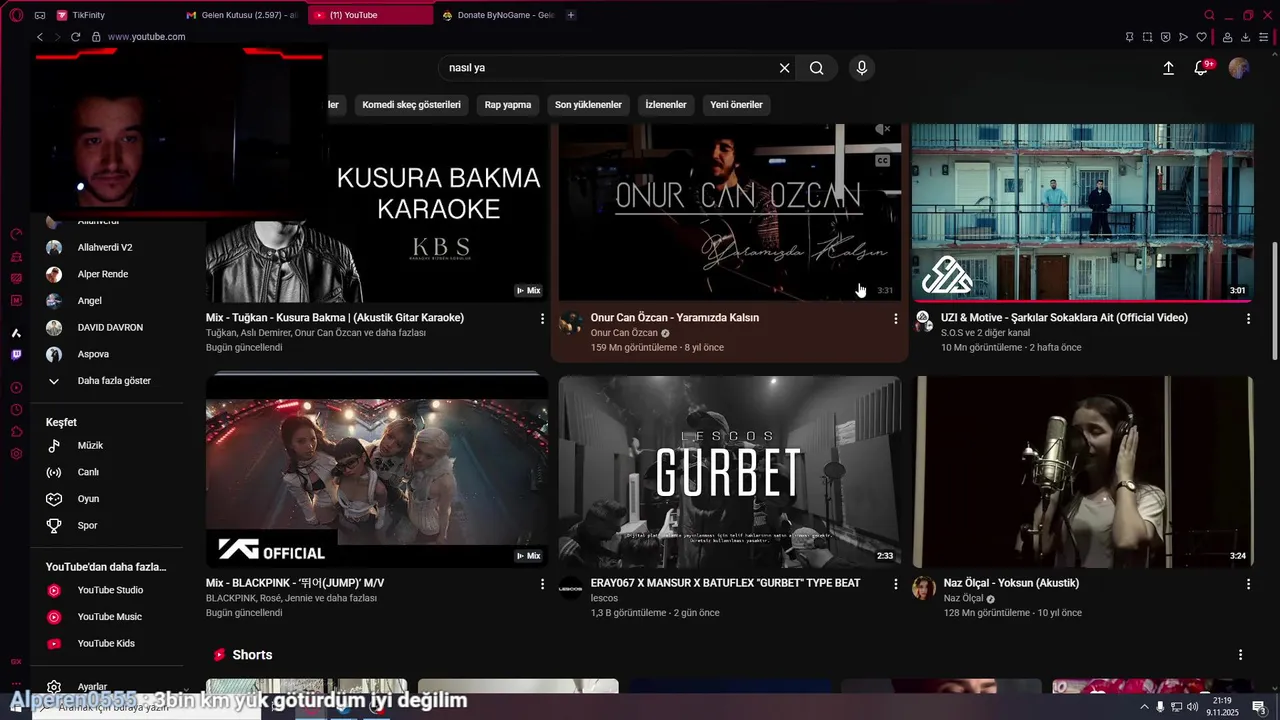The width and height of the screenshot is (1280, 720).
Task: Open the YouTube account avatar
Action: pyautogui.click(x=1239, y=68)
